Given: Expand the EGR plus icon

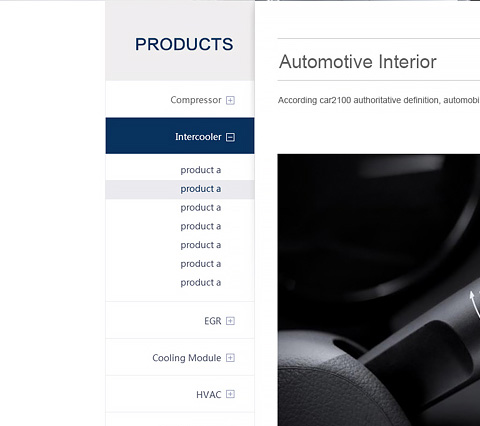Looking at the screenshot, I should point(230,321).
